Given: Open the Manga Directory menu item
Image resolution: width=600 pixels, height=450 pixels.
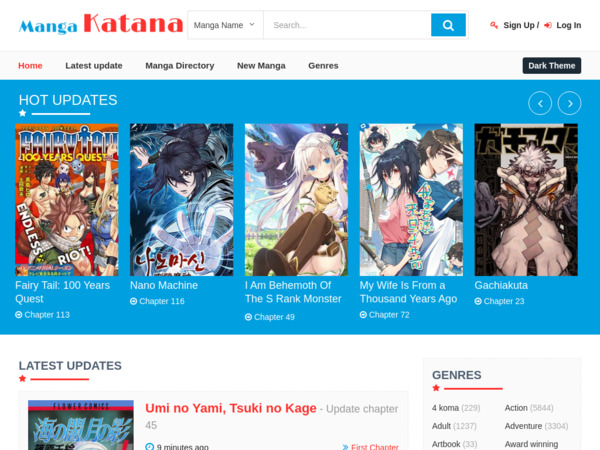Looking at the screenshot, I should (179, 65).
